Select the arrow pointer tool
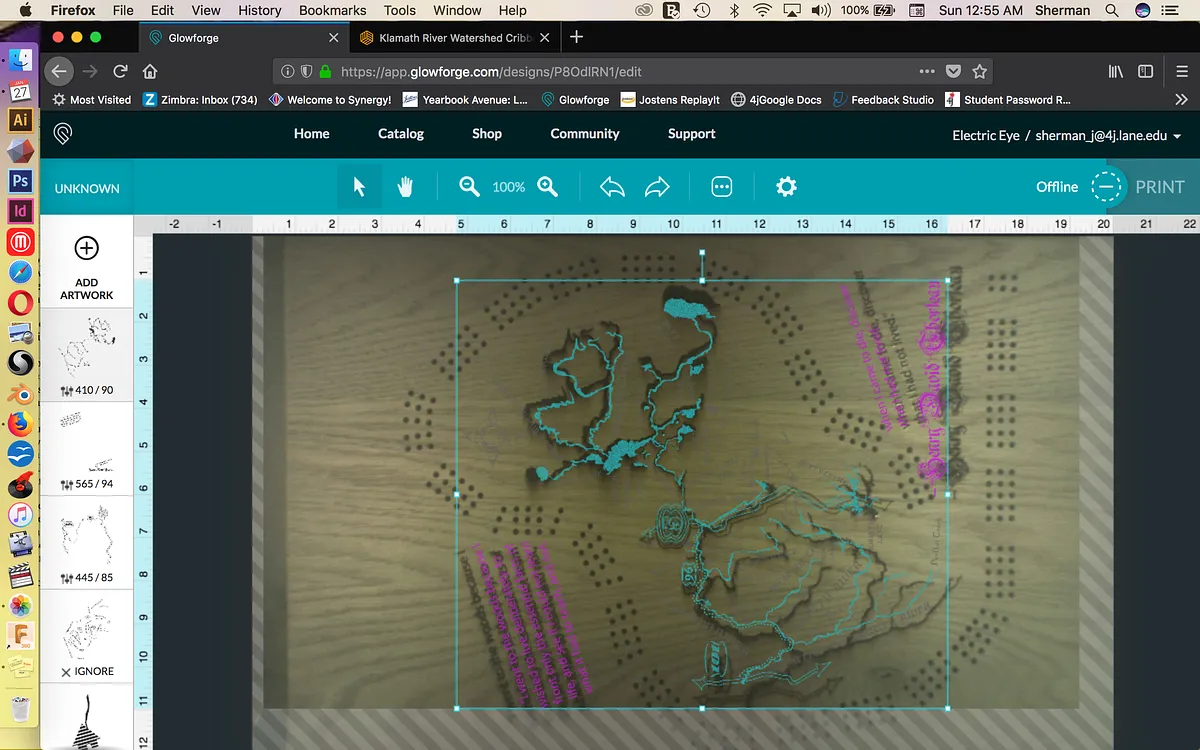This screenshot has height=750, width=1200. 359,187
